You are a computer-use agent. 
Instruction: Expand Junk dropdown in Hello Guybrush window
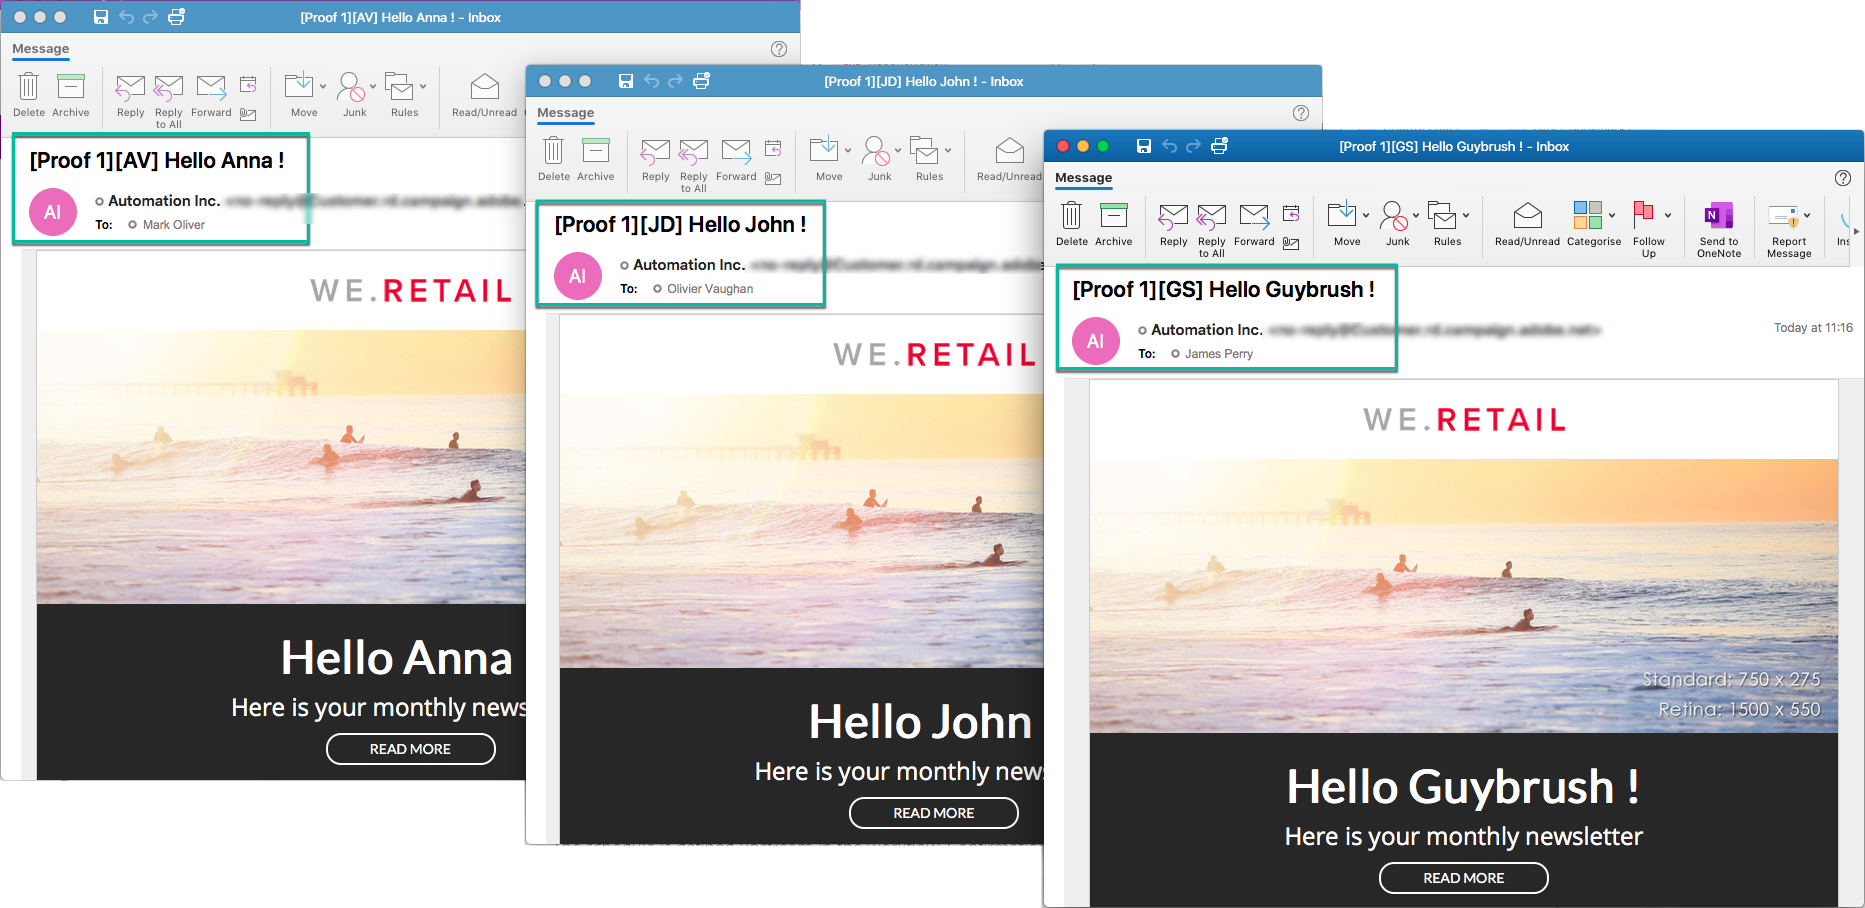[1416, 216]
